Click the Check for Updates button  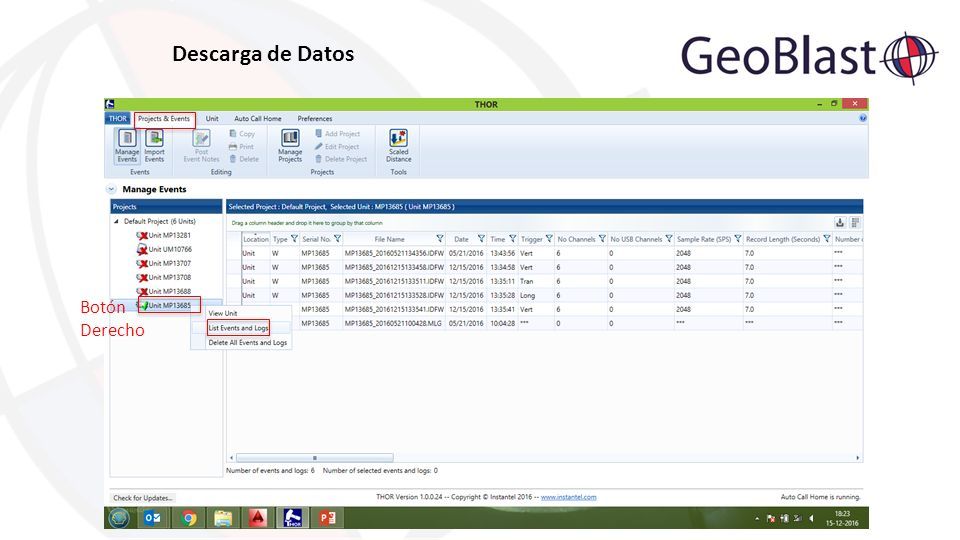pos(143,498)
